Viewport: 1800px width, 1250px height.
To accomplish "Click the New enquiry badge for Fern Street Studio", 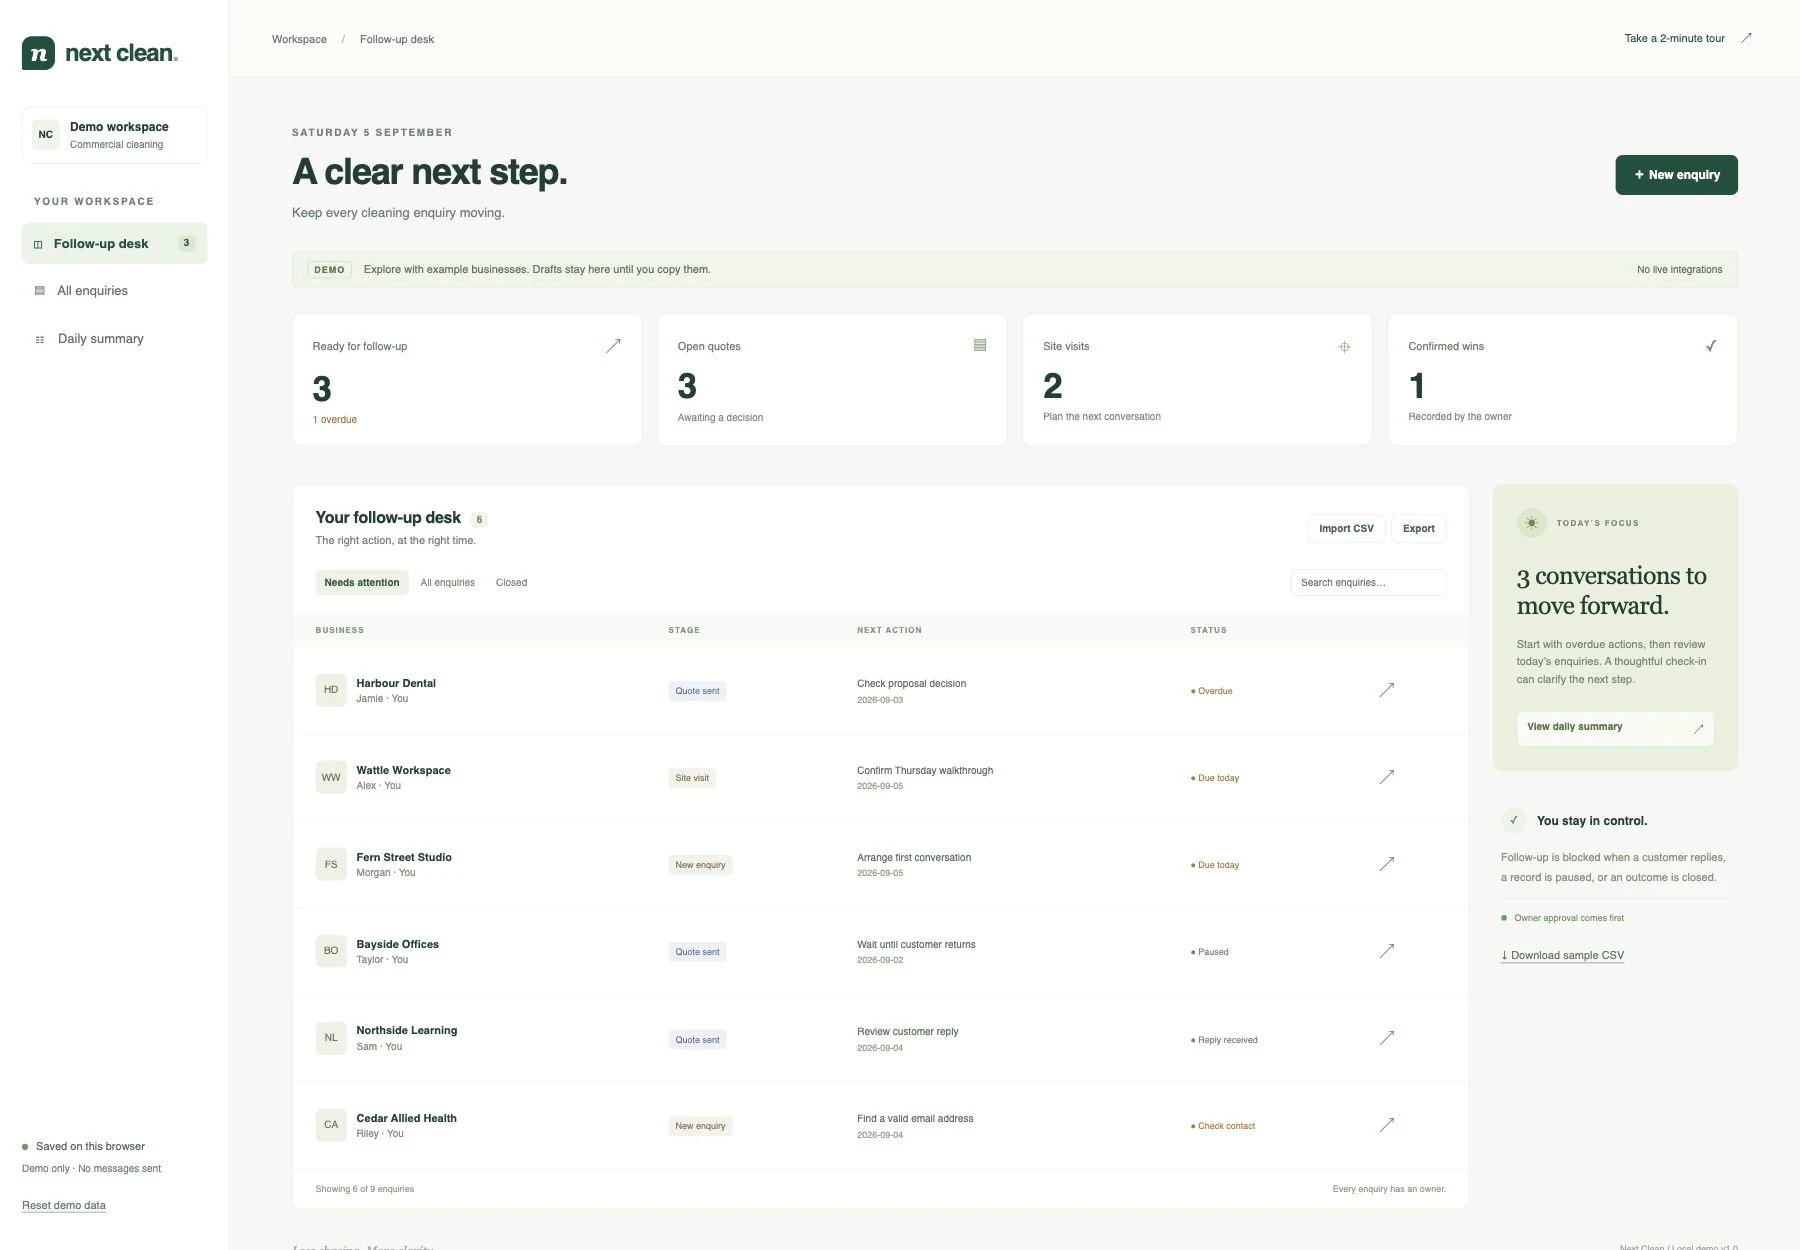I will pyautogui.click(x=700, y=865).
